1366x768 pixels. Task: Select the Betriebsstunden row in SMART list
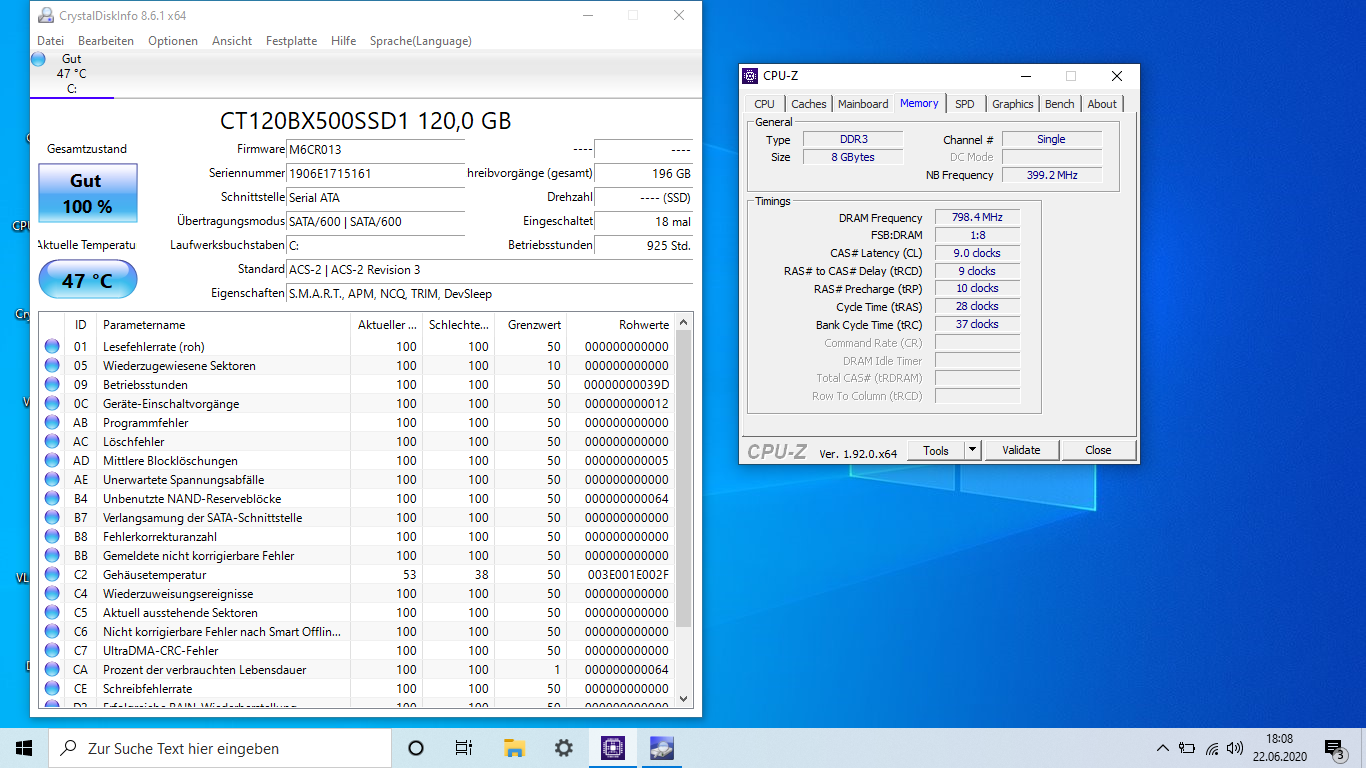tap(355, 384)
